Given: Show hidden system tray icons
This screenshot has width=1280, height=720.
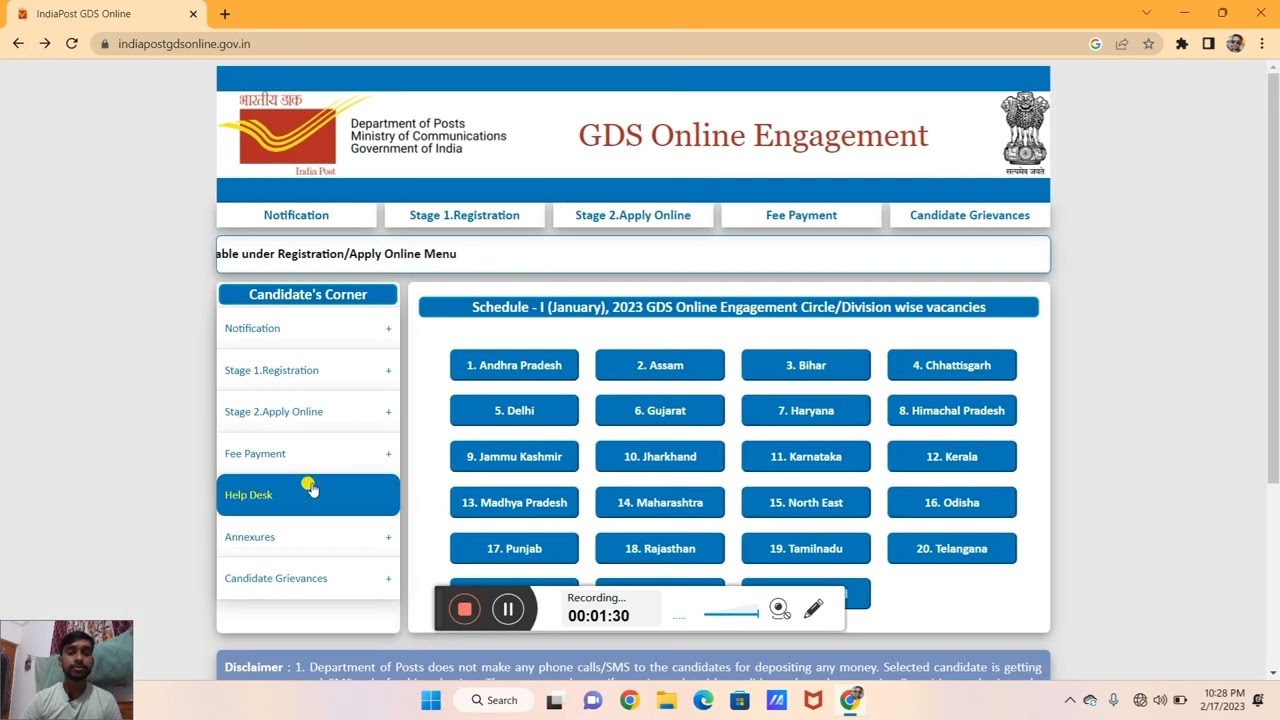Looking at the screenshot, I should click(1069, 700).
